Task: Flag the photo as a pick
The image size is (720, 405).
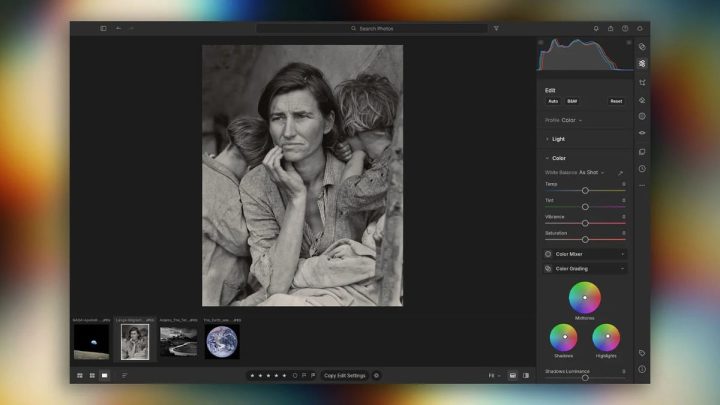Action: click(304, 376)
